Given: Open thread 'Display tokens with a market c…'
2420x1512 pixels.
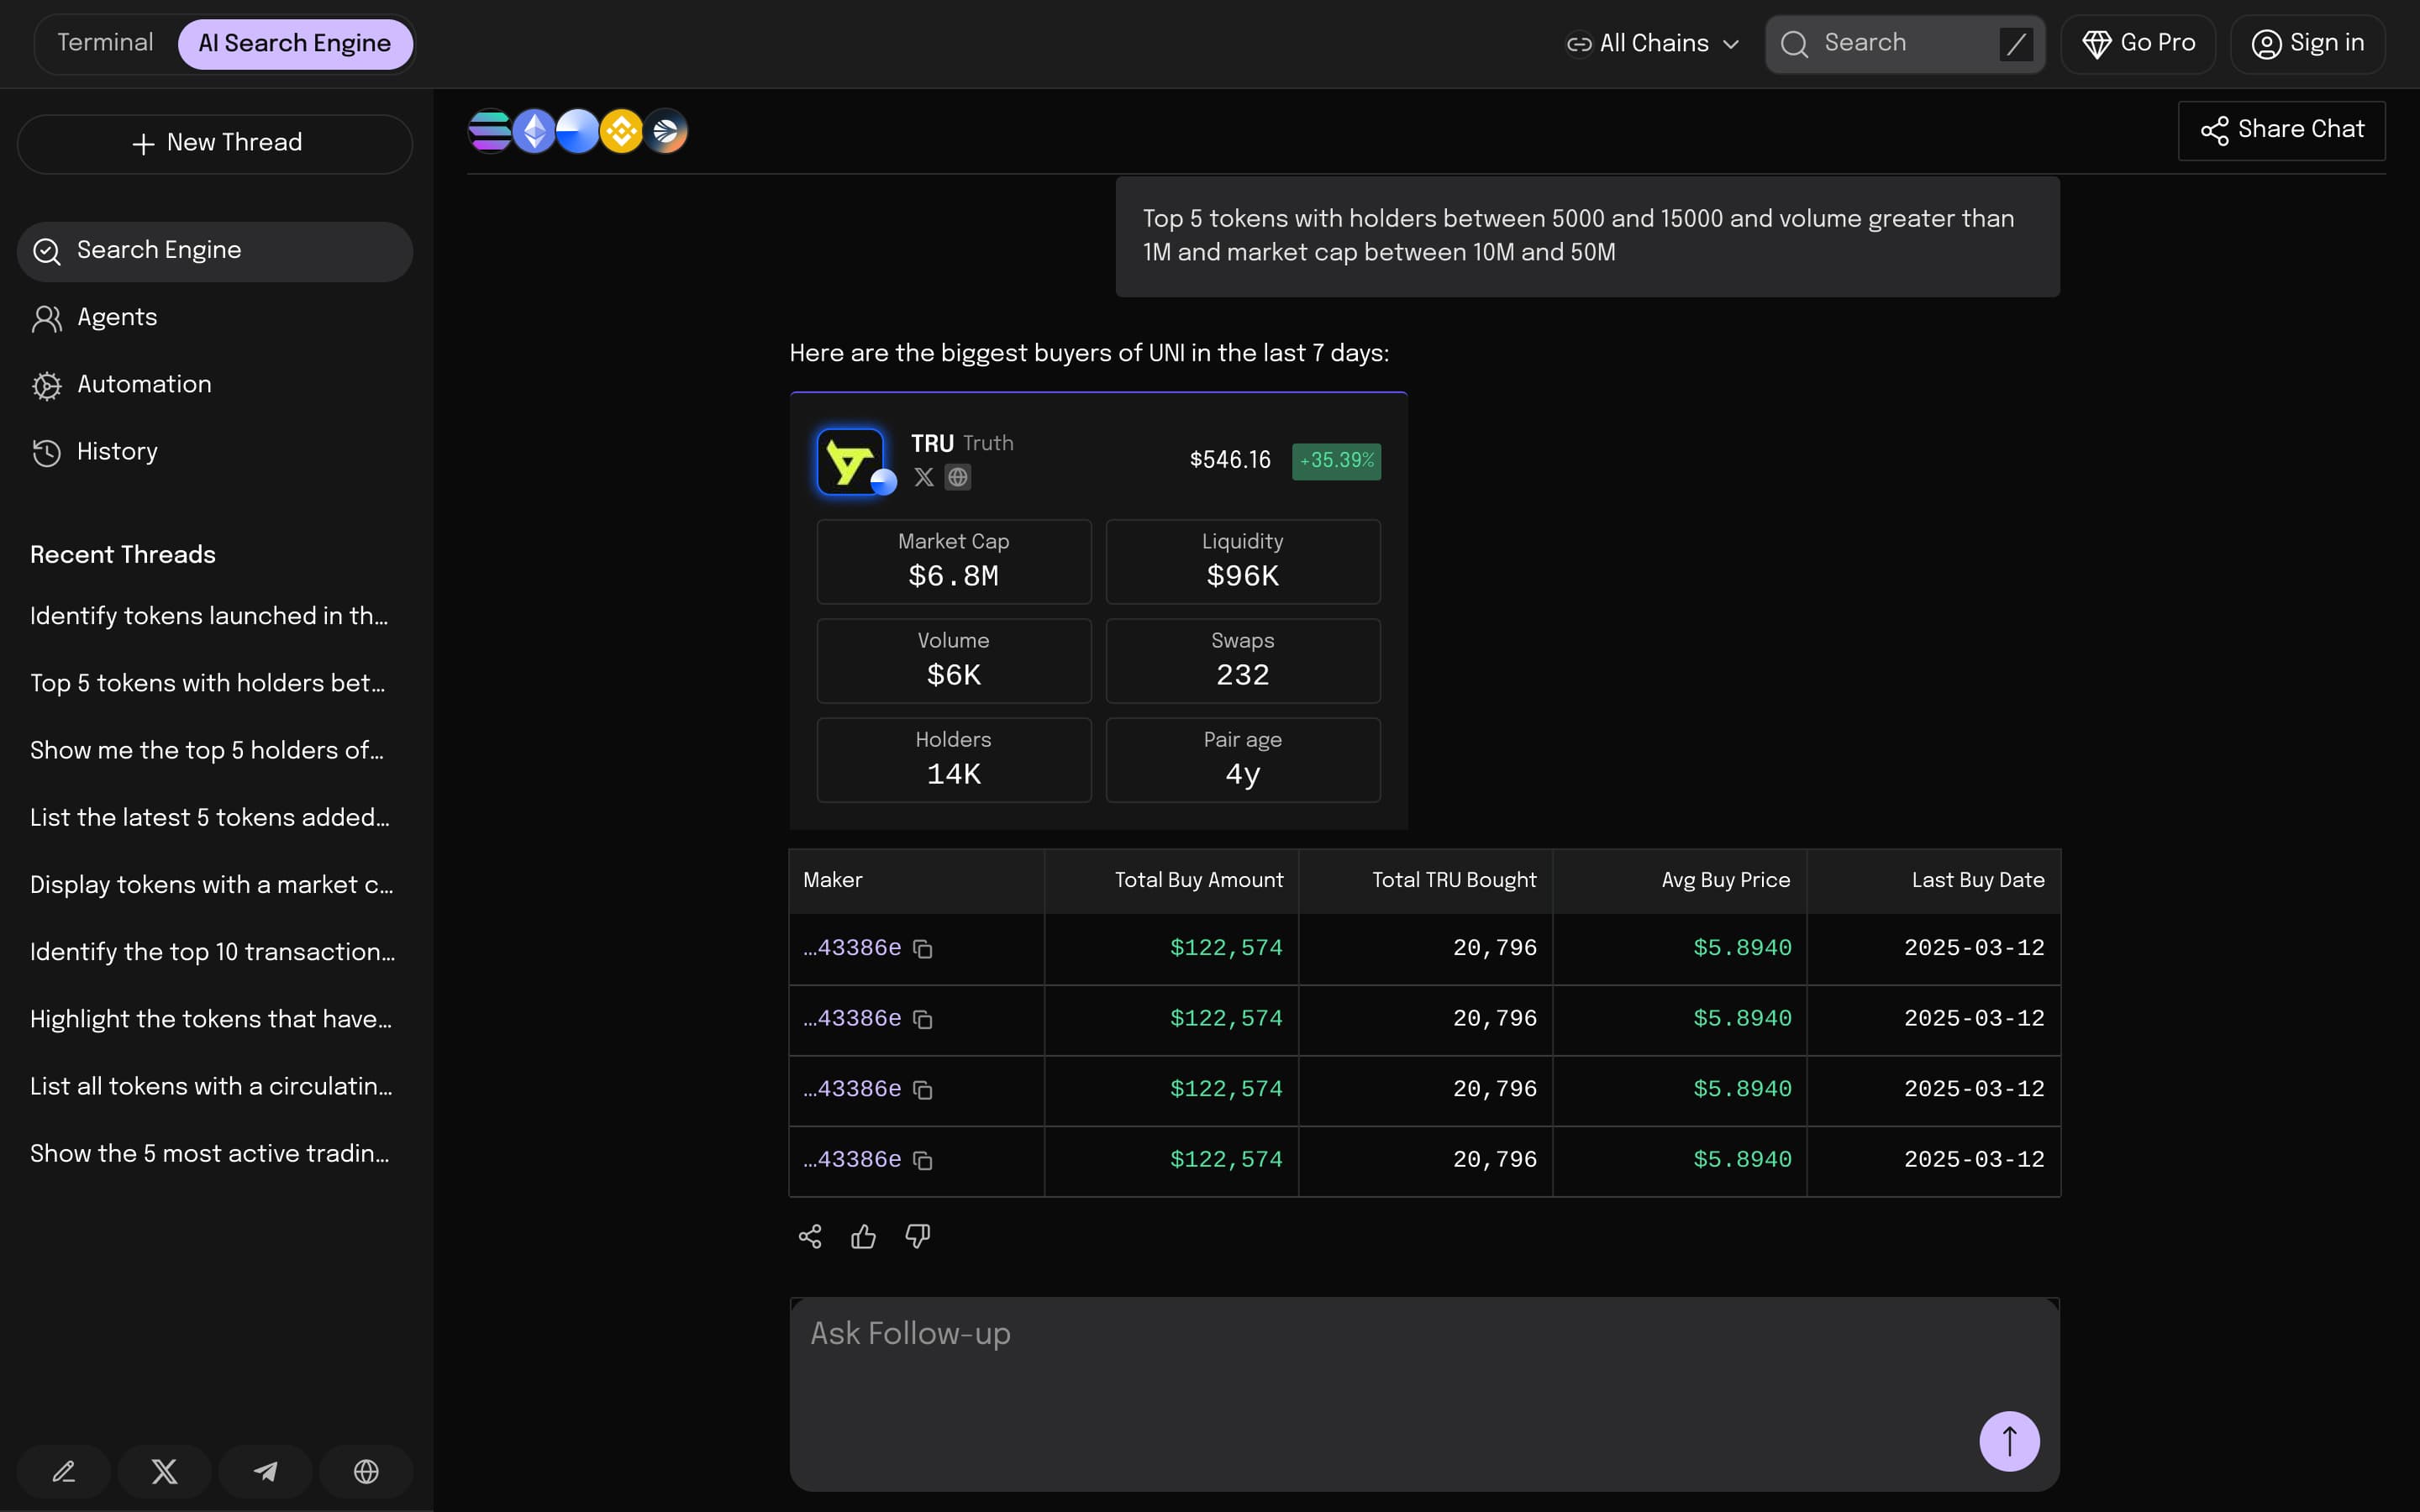Looking at the screenshot, I should coord(212,885).
